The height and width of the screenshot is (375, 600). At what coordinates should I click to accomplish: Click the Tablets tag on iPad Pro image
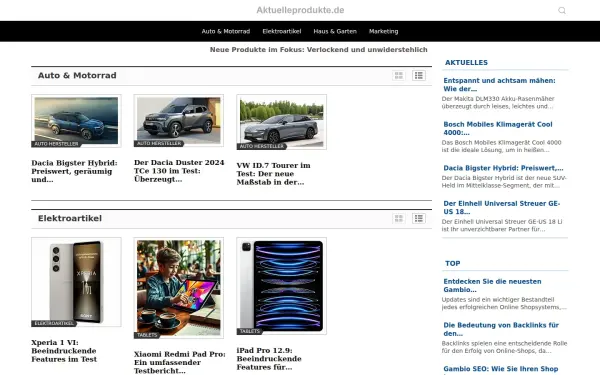pos(249,331)
